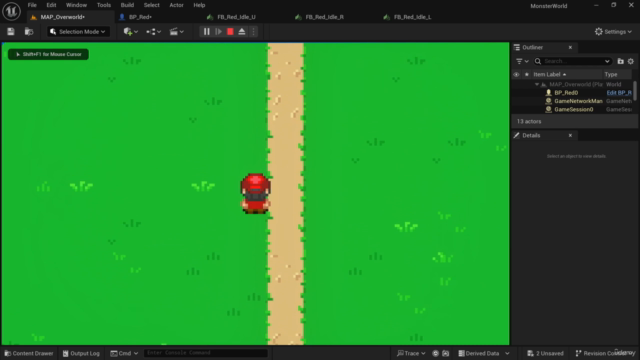Open the Cmd console type dropdown

click(124, 353)
